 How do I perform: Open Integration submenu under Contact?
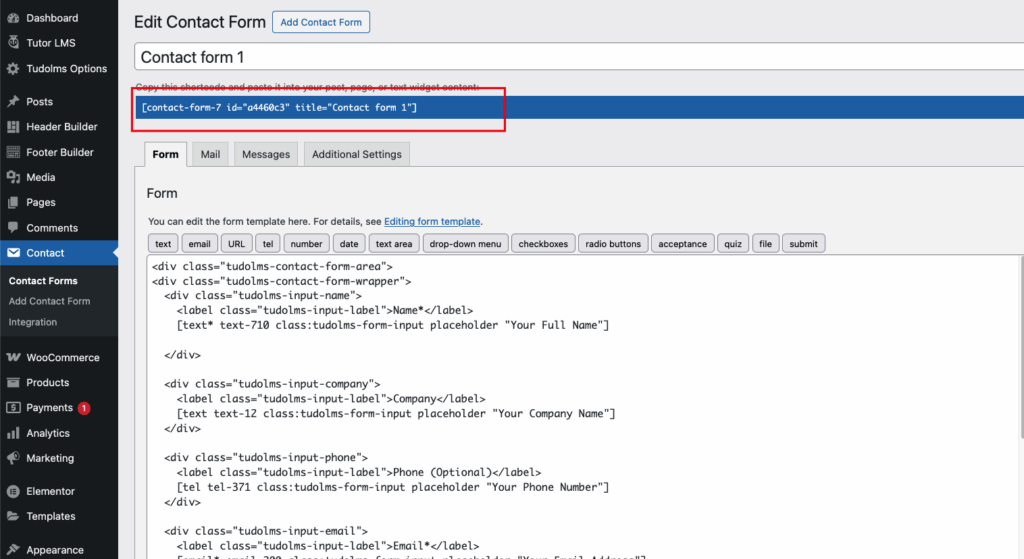(x=33, y=322)
